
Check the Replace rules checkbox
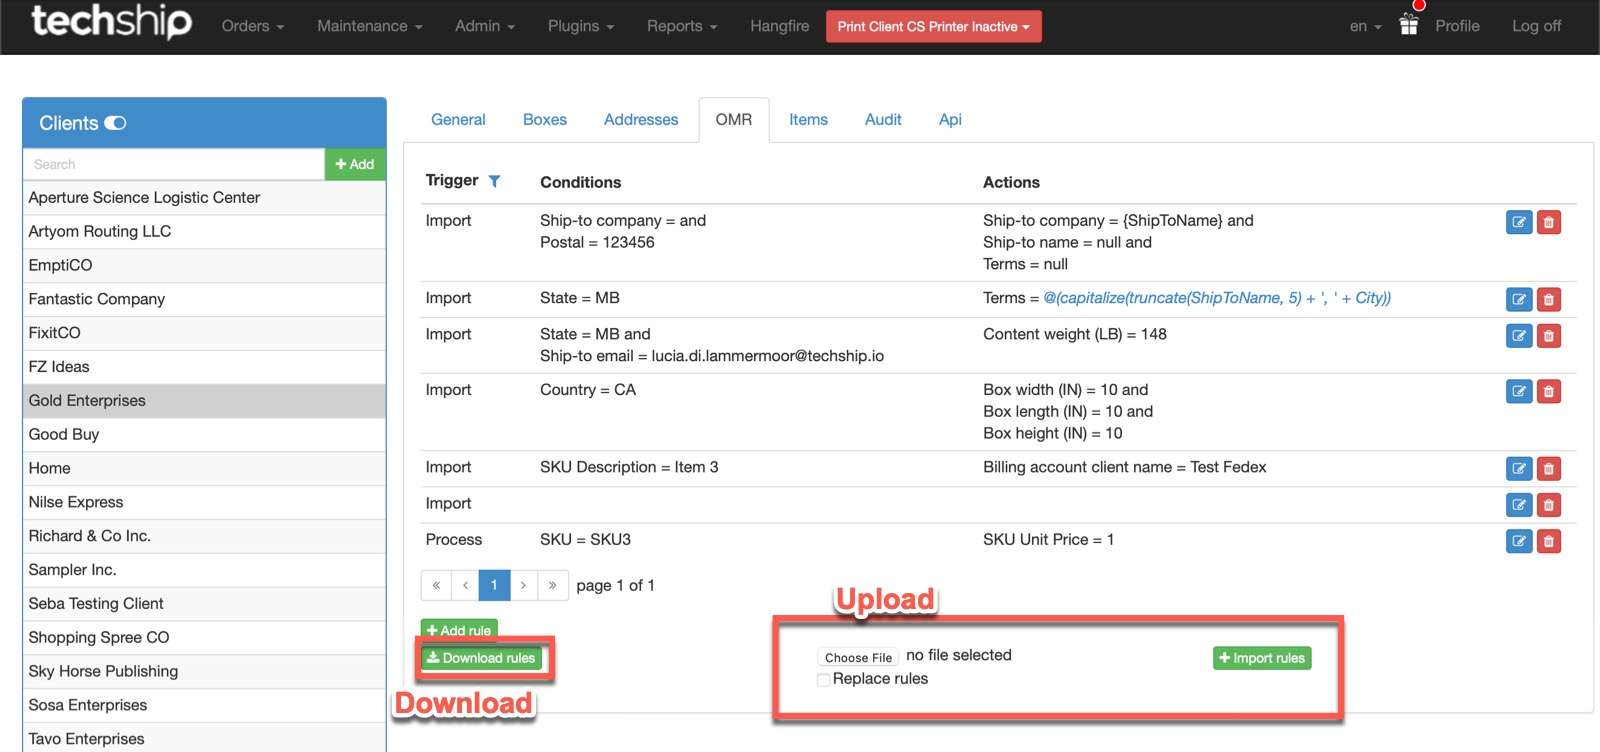tap(823, 679)
